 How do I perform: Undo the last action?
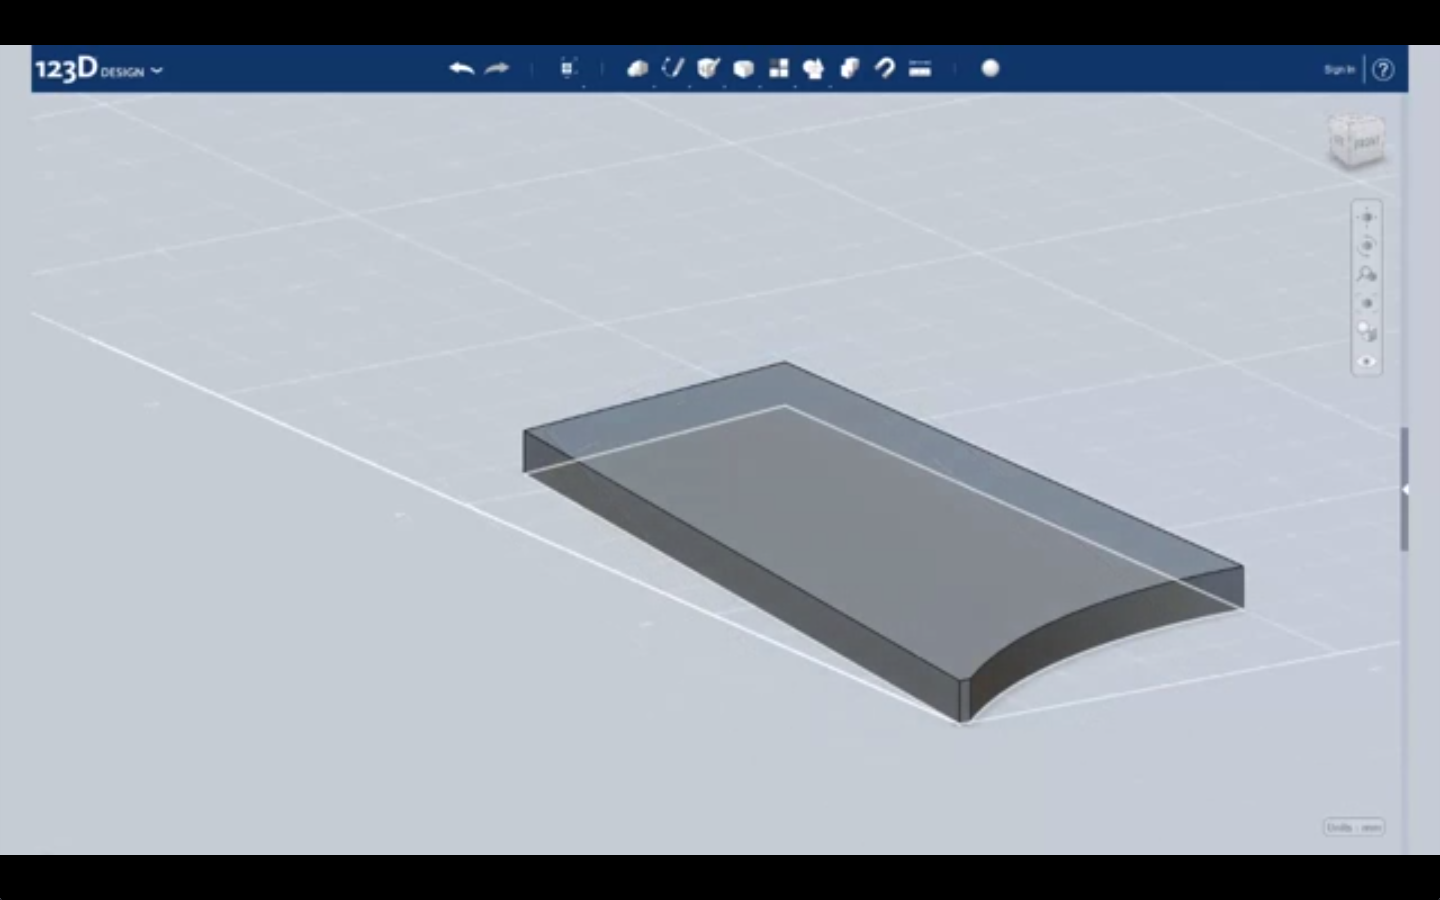pyautogui.click(x=462, y=68)
